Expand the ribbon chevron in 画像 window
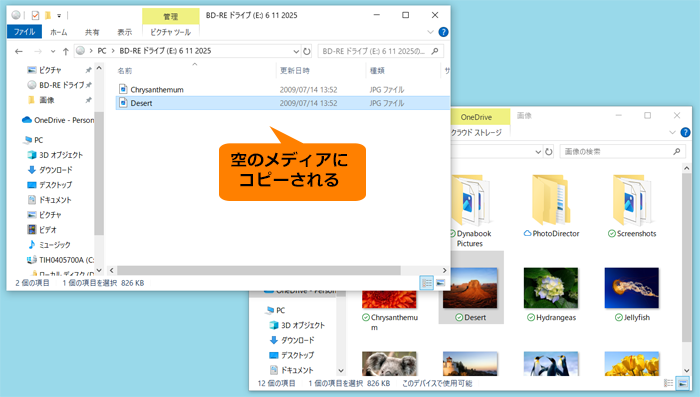 pyautogui.click(x=672, y=133)
